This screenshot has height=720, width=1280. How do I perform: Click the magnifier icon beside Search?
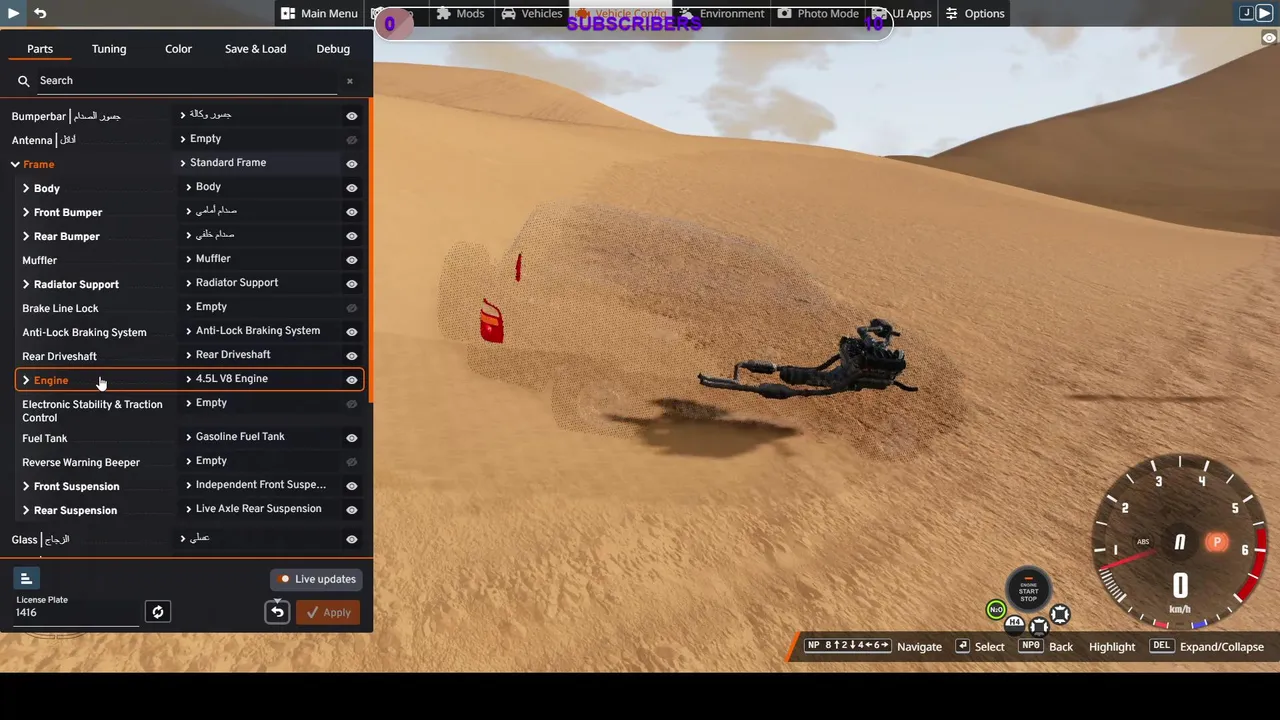(24, 81)
